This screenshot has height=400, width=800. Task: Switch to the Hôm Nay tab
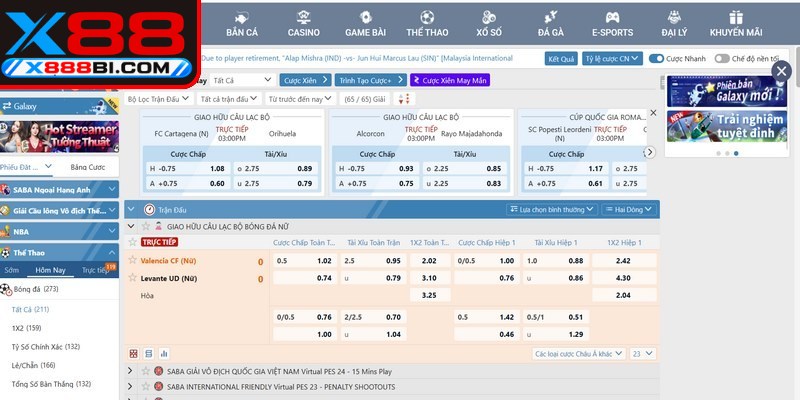click(x=51, y=270)
